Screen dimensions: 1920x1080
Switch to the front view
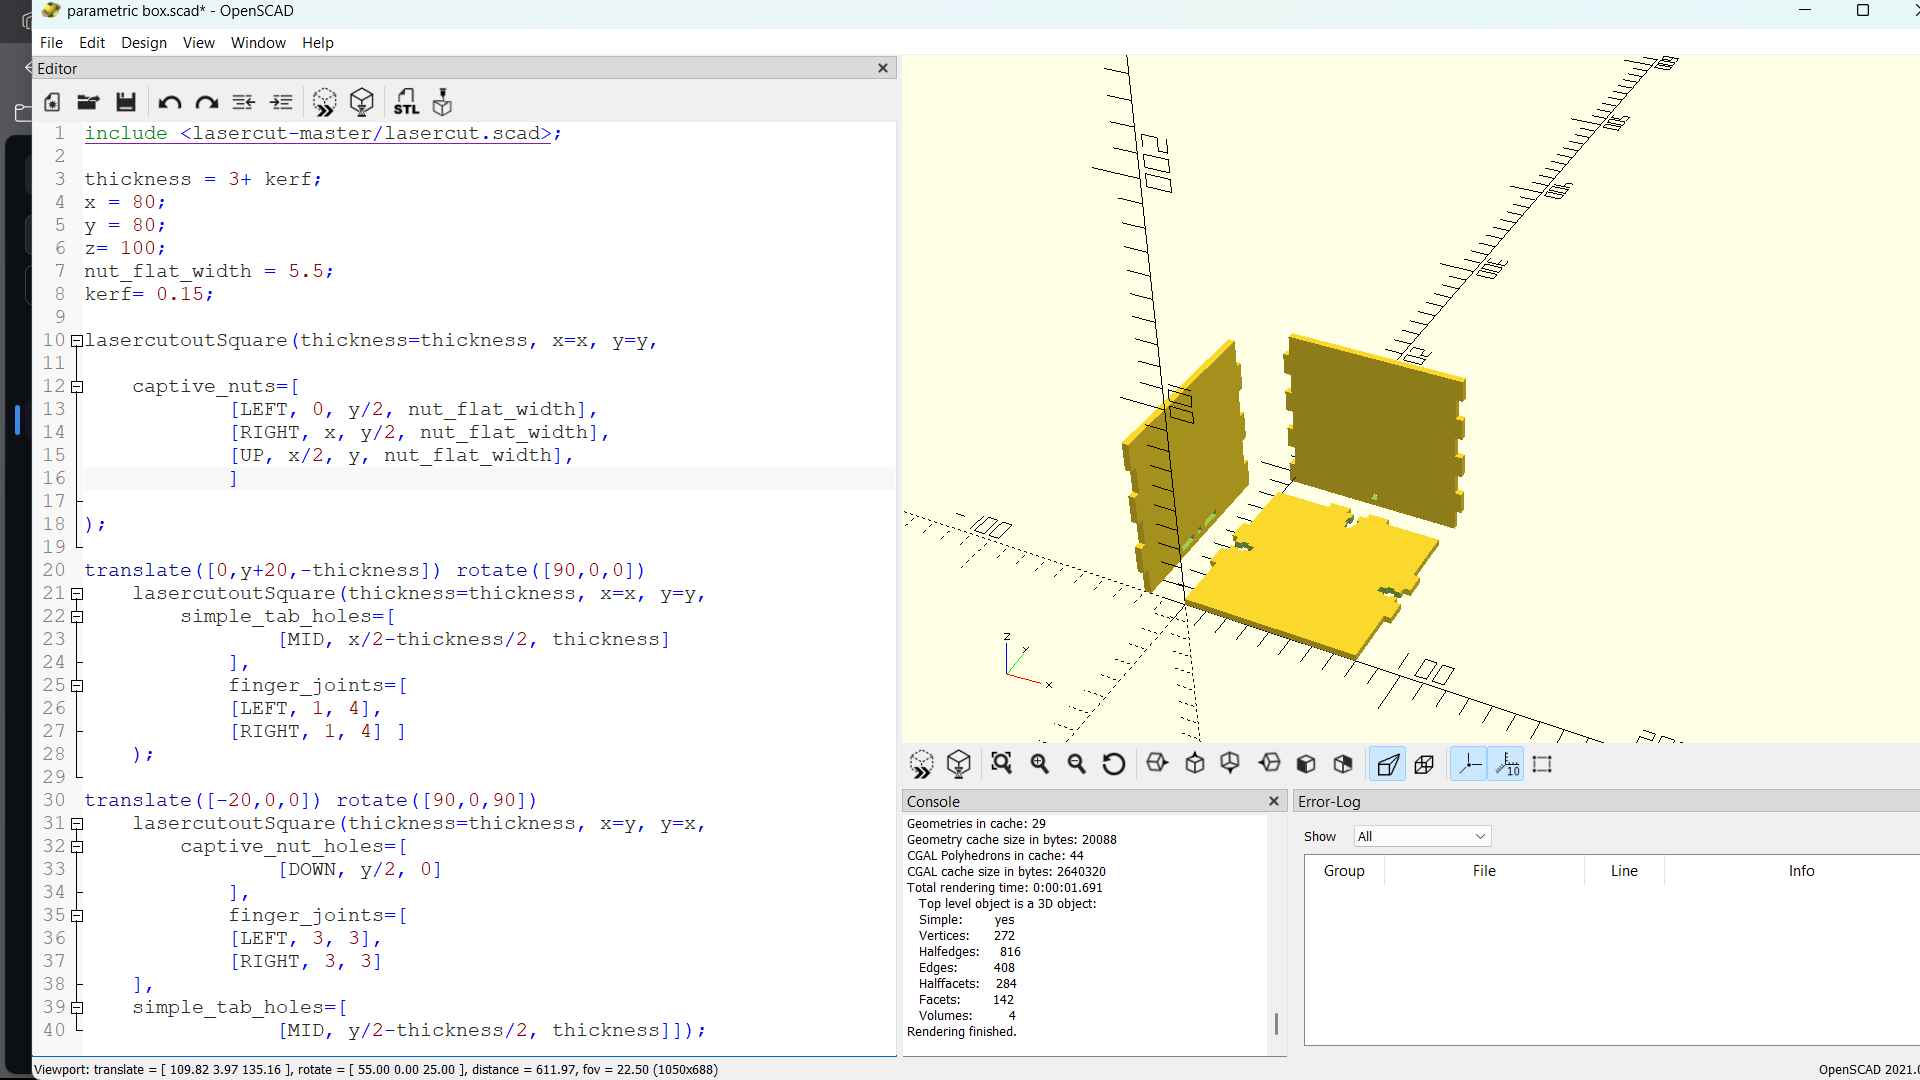pyautogui.click(x=1306, y=764)
